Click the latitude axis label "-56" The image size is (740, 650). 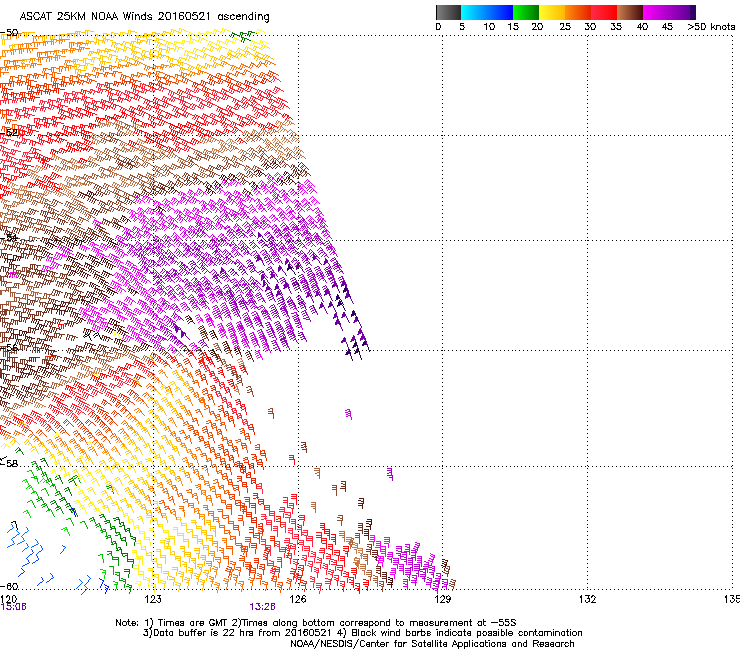(9, 348)
